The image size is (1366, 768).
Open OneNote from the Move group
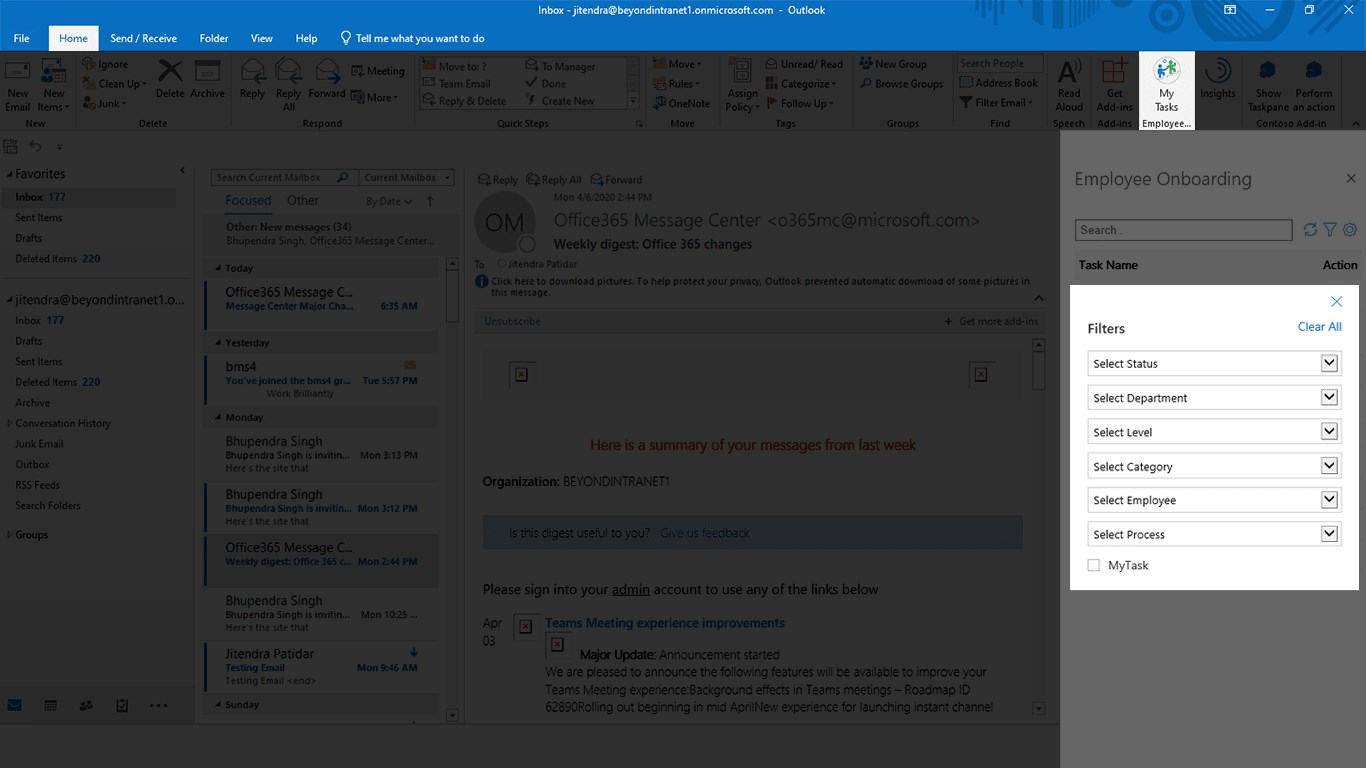(681, 103)
